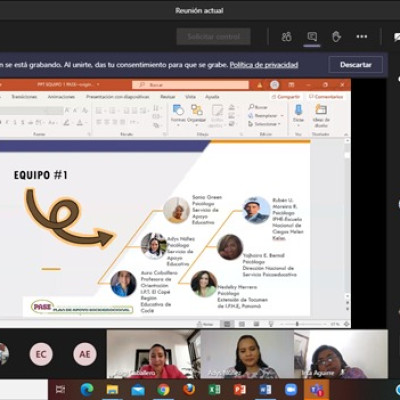This screenshot has width=400, height=400.
Task: Open Formas shapes gallery
Action: (x=179, y=114)
